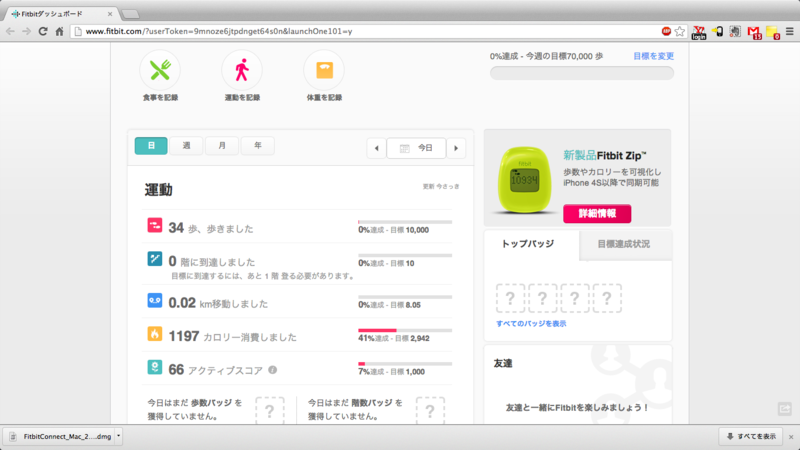The height and width of the screenshot is (450, 800).
Task: Click the 詳細情報 pink button
Action: click(597, 214)
